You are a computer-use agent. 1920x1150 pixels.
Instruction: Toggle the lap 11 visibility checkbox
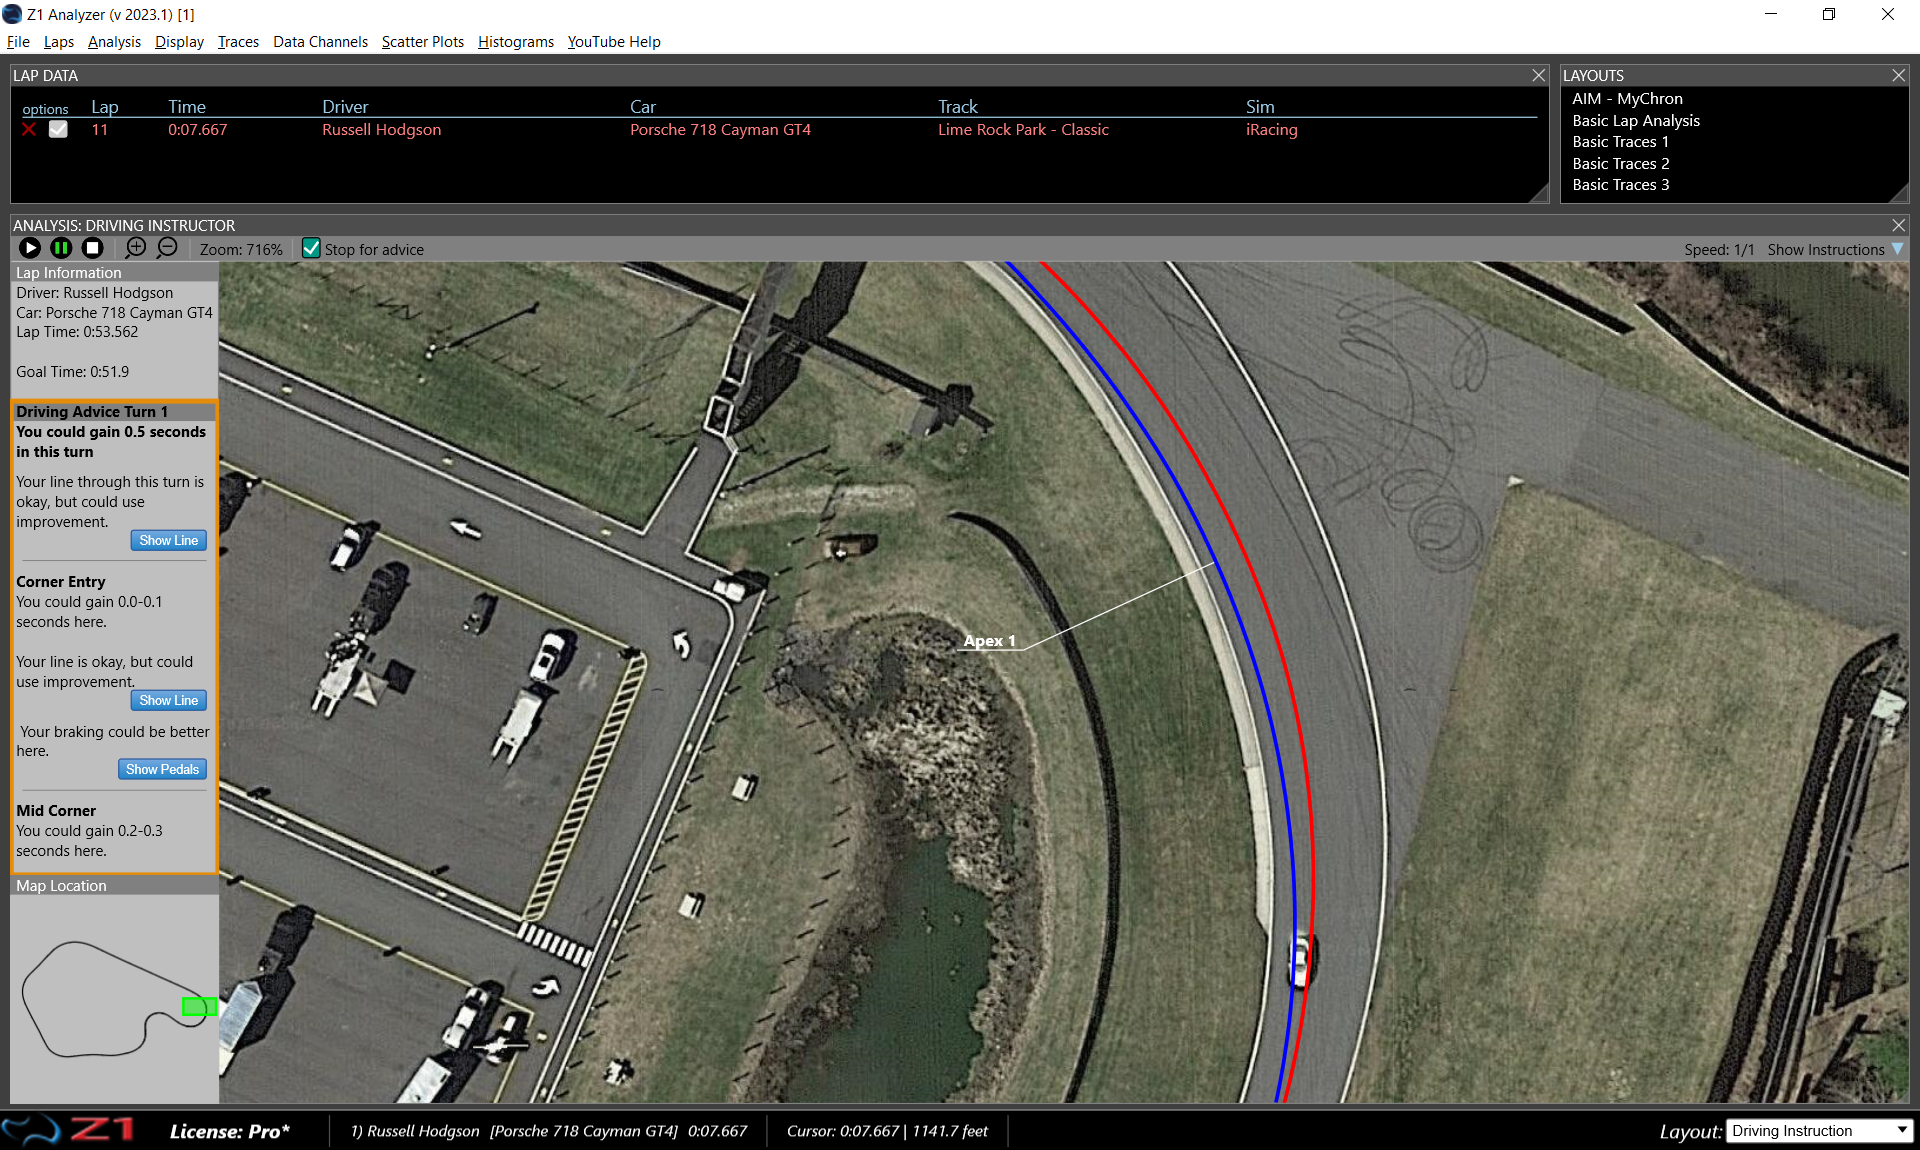click(58, 129)
